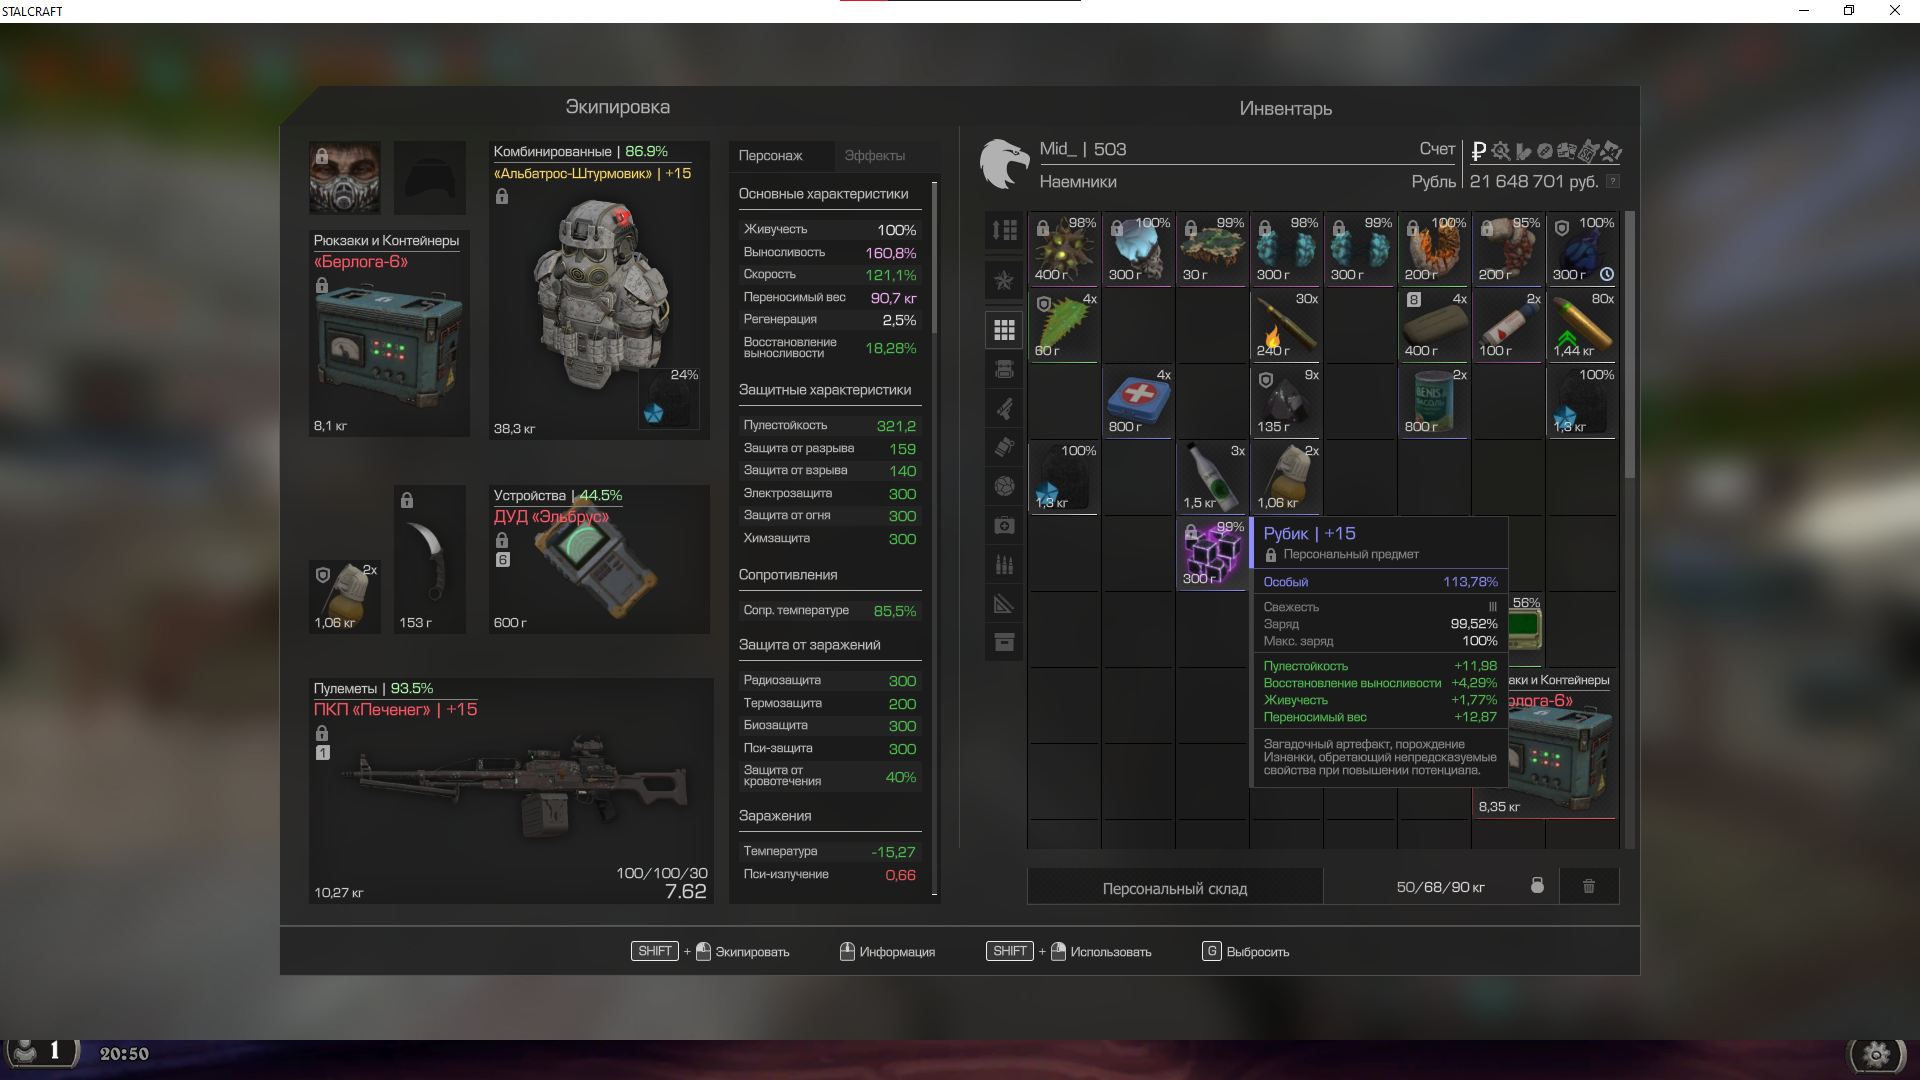This screenshot has width=1920, height=1080.
Task: Click the Информация hint label
Action: tap(897, 952)
